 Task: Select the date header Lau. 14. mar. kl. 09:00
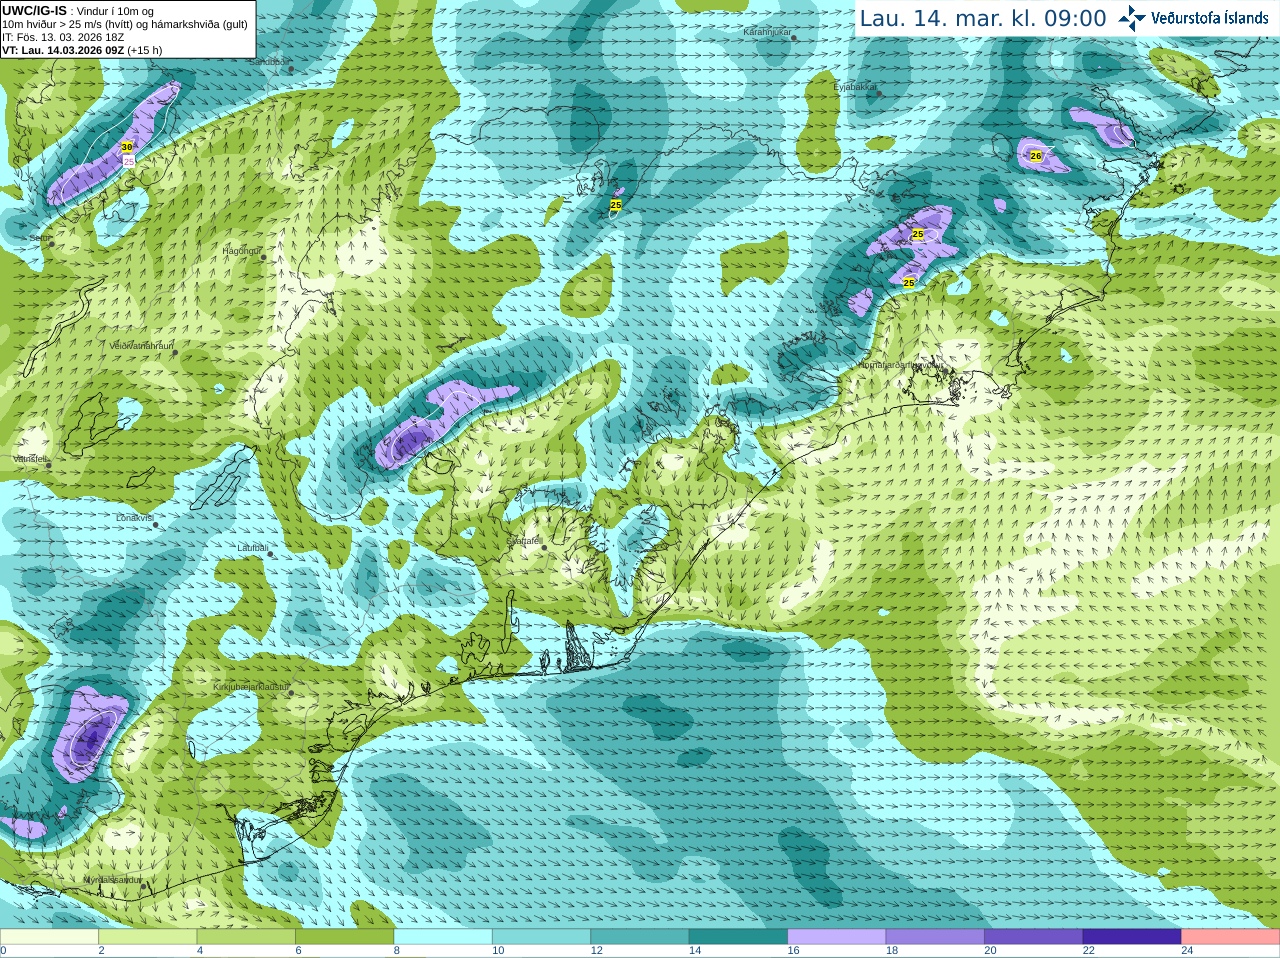click(x=983, y=18)
